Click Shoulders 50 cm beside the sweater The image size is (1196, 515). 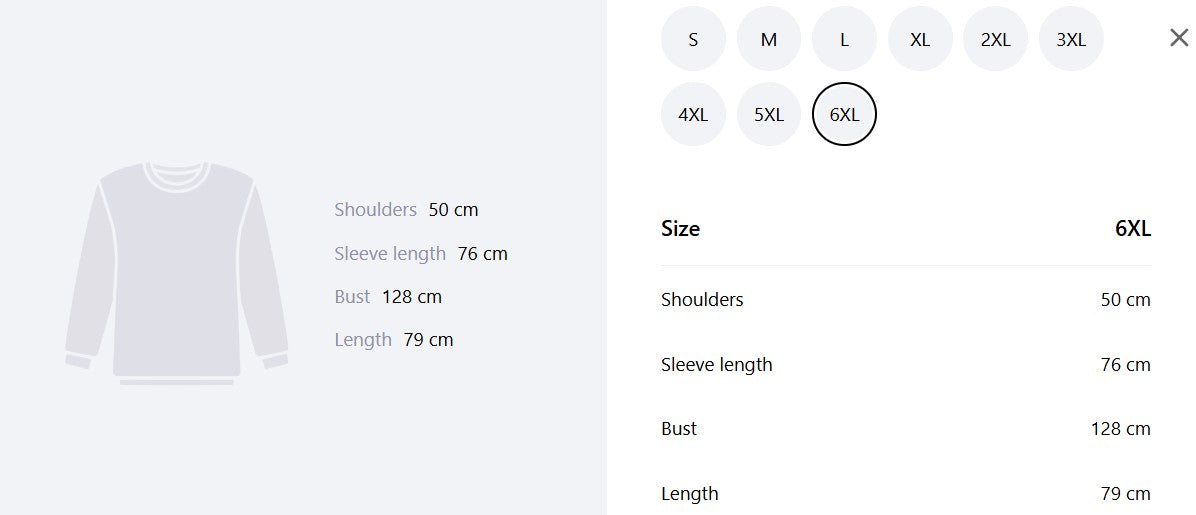pyautogui.click(x=406, y=210)
